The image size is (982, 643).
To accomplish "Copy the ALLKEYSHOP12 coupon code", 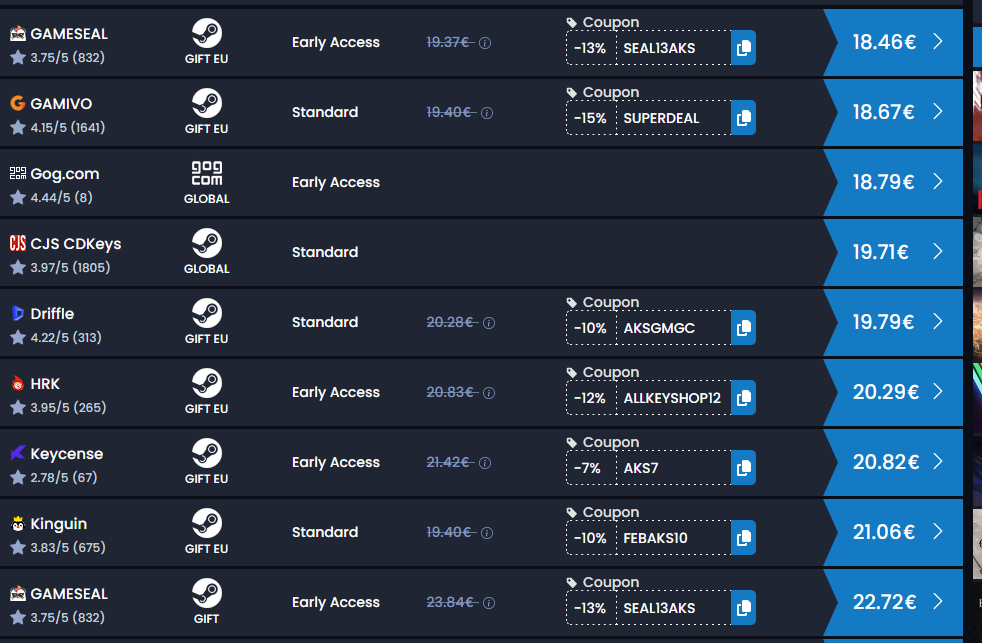I will coord(743,398).
